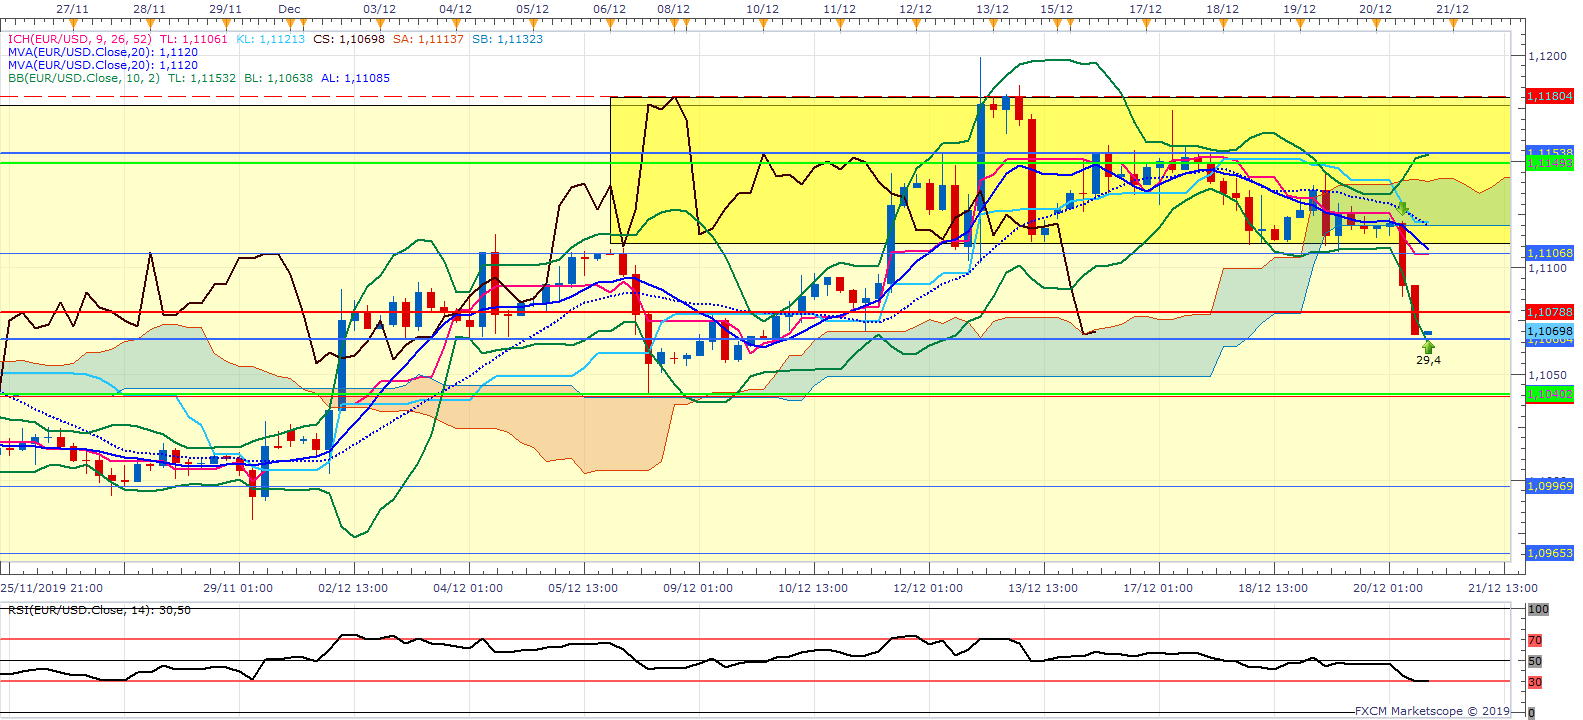The height and width of the screenshot is (720, 1583).
Task: Click the green down-arrow signal in the cloud near 20/12
Action: [x=1403, y=208]
